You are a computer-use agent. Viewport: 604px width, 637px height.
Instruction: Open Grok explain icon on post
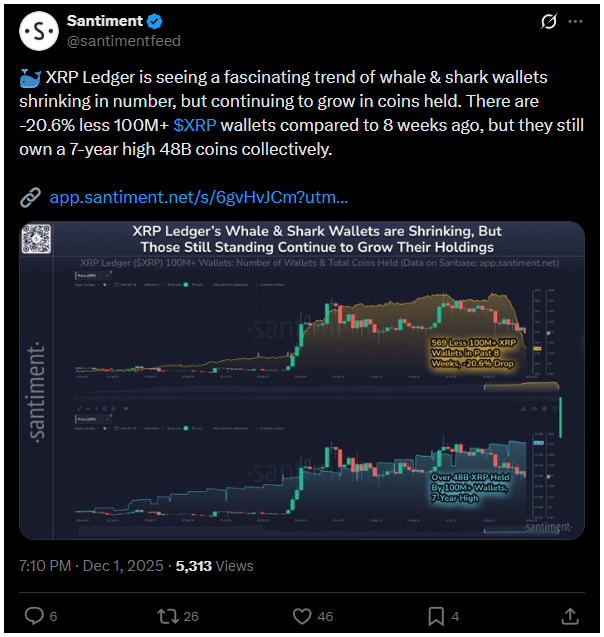pos(548,22)
